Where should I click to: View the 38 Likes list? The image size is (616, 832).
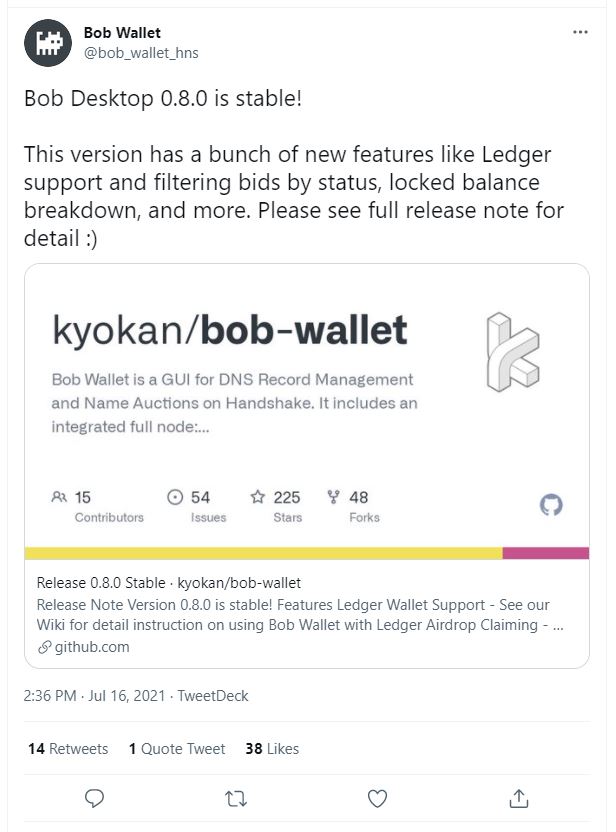pyautogui.click(x=272, y=748)
